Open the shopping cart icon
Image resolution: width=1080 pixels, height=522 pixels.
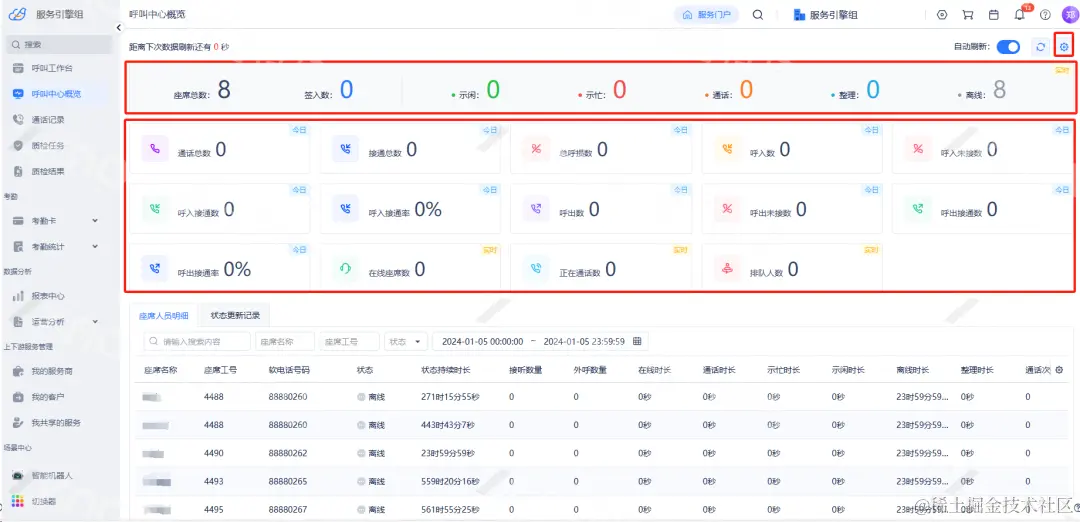[x=967, y=14]
